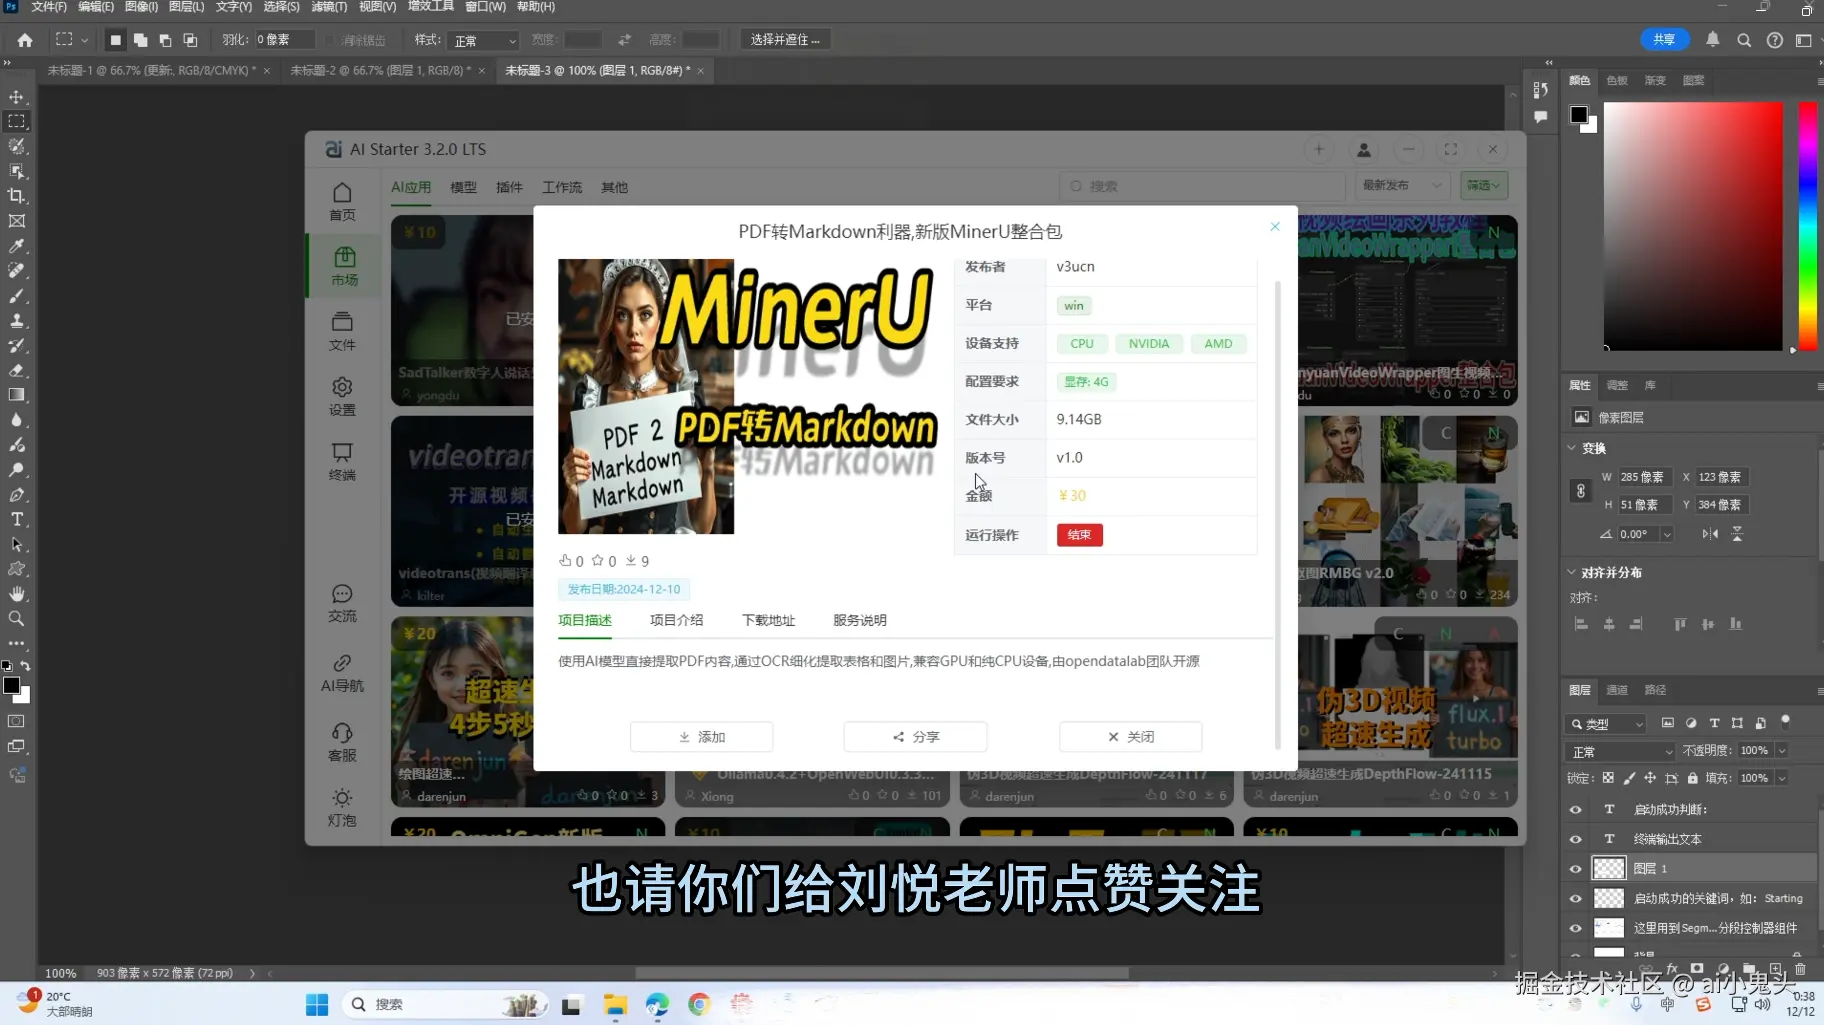Select the Move tool
The height and width of the screenshot is (1025, 1824).
(x=17, y=97)
